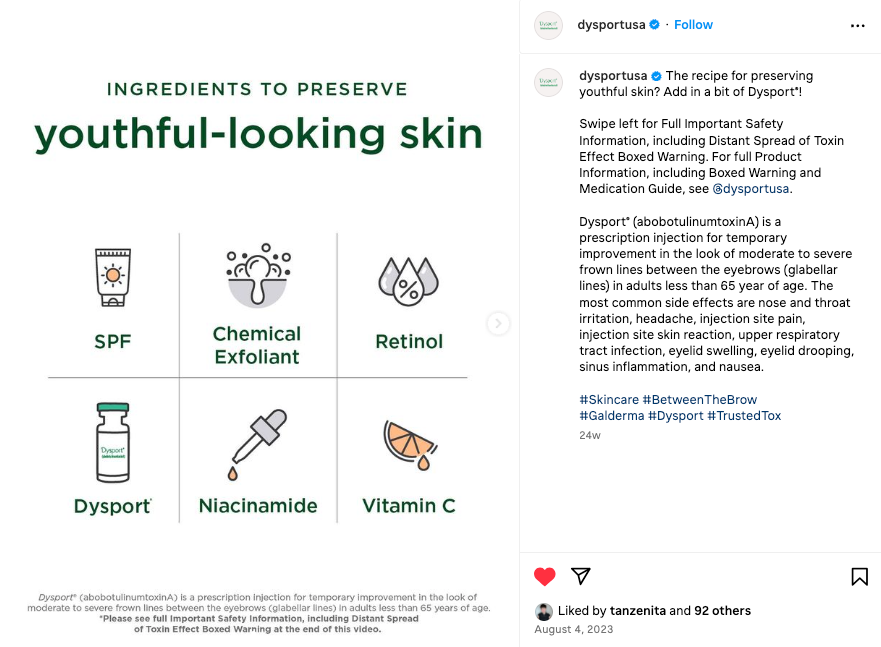This screenshot has width=881, height=647.
Task: Go to next slide with carousel arrow
Action: point(498,323)
